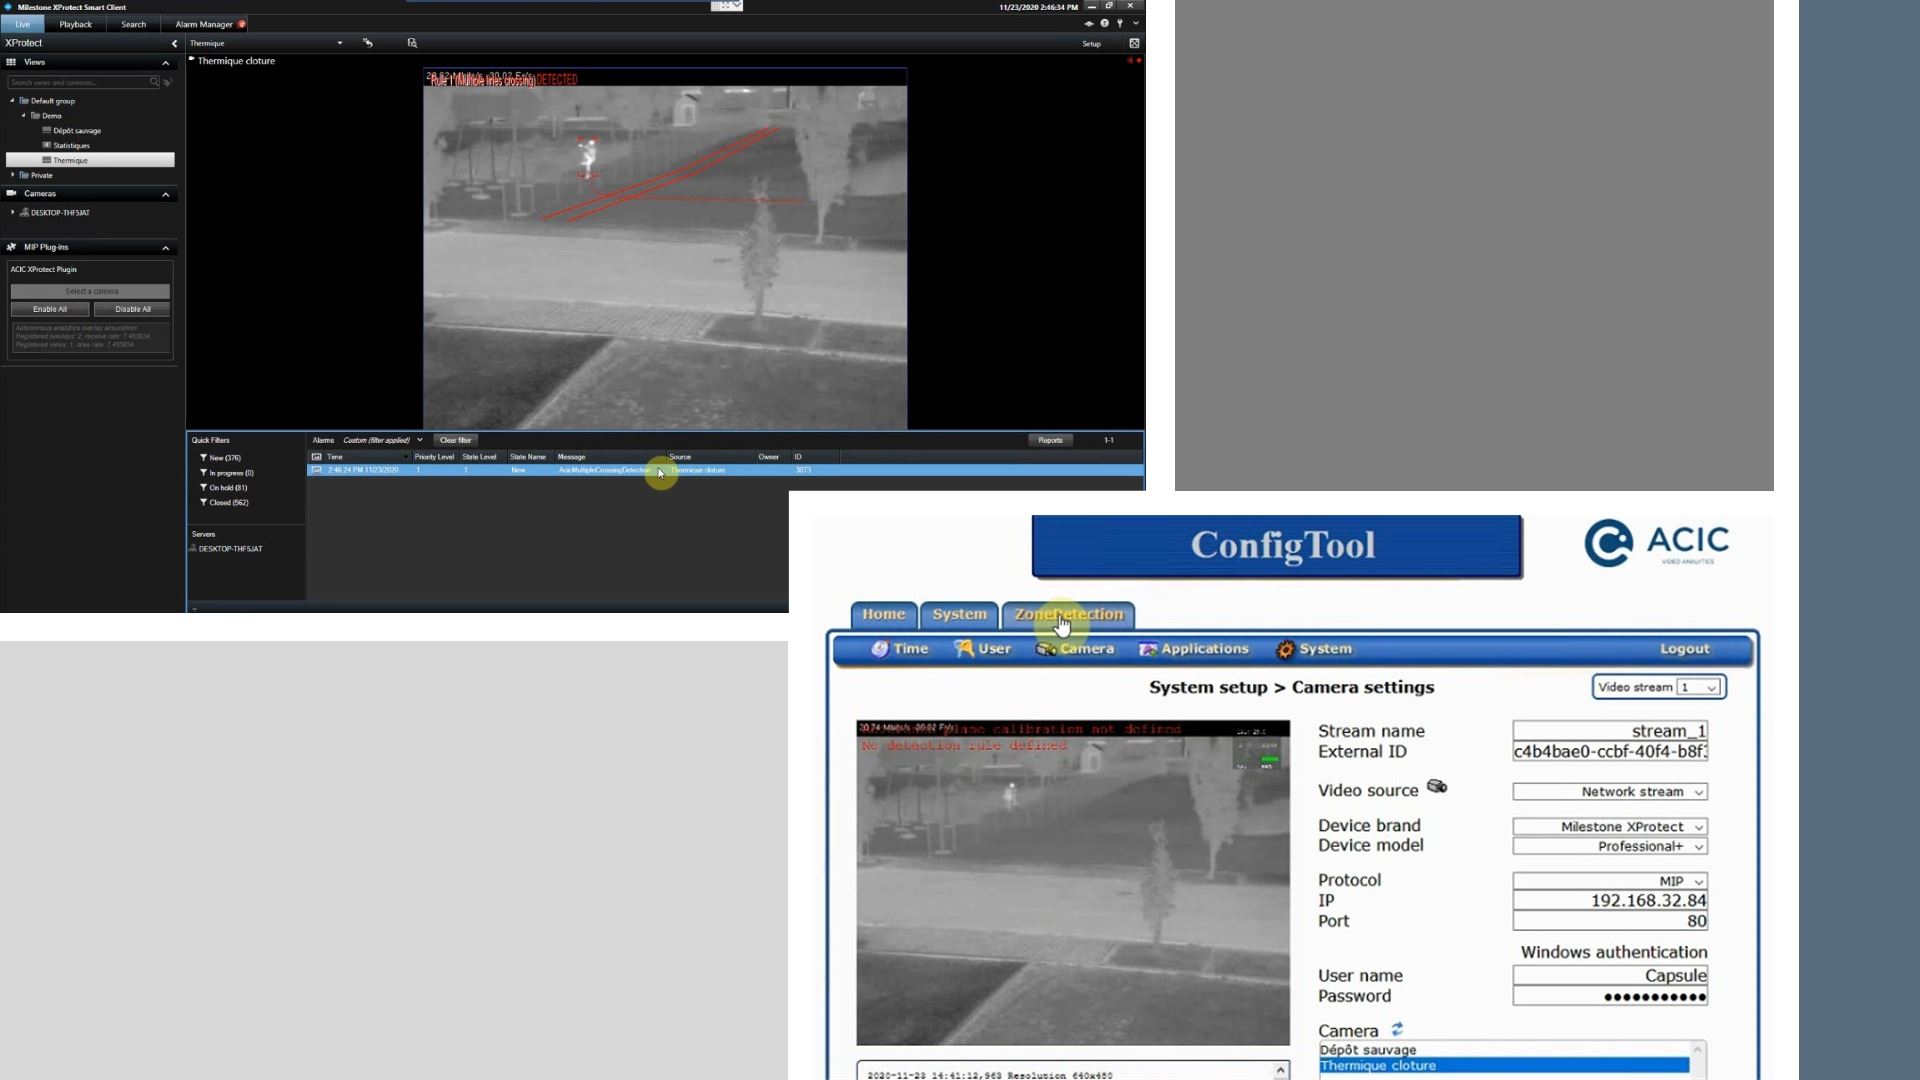Screen dimensions: 1920x1080
Task: Select Dépôt sauvage in Camera list
Action: click(1504, 1050)
